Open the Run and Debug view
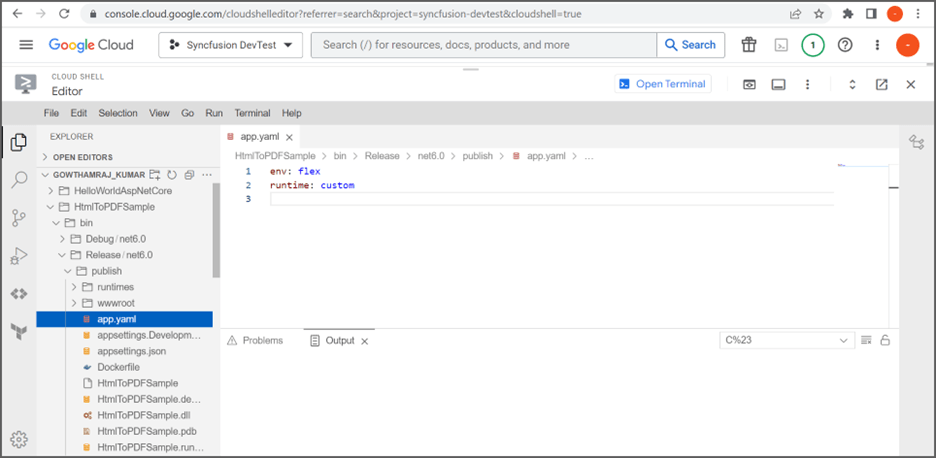 (19, 256)
